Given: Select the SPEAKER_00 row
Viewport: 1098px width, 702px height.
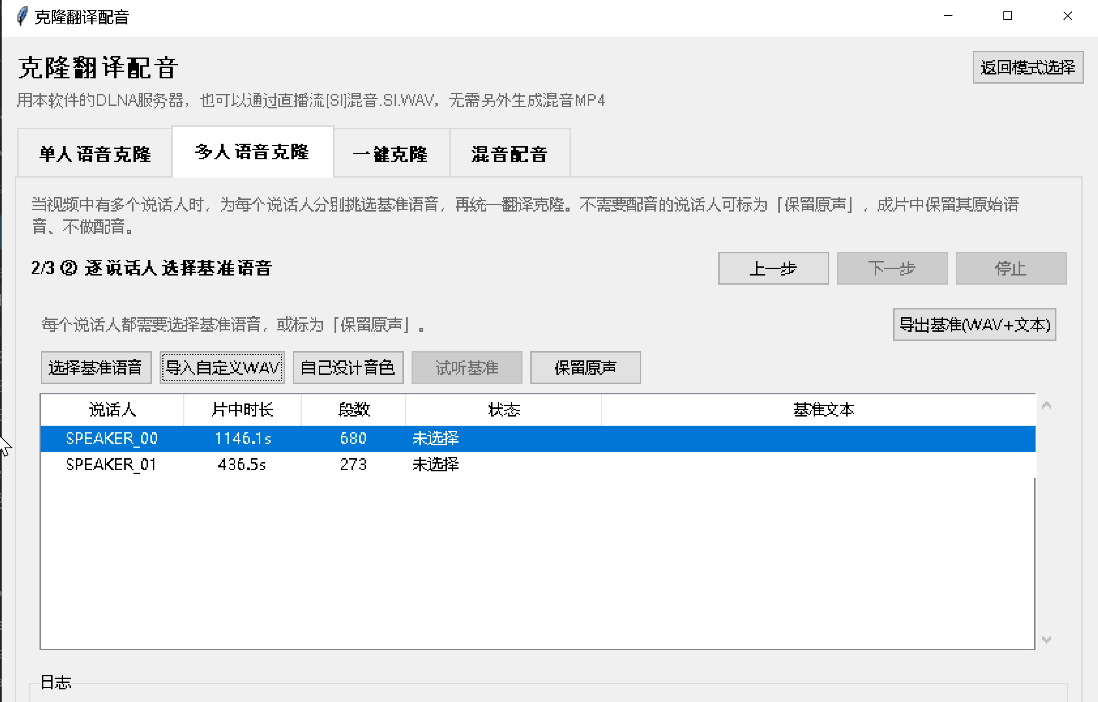Looking at the screenshot, I should 538,439.
